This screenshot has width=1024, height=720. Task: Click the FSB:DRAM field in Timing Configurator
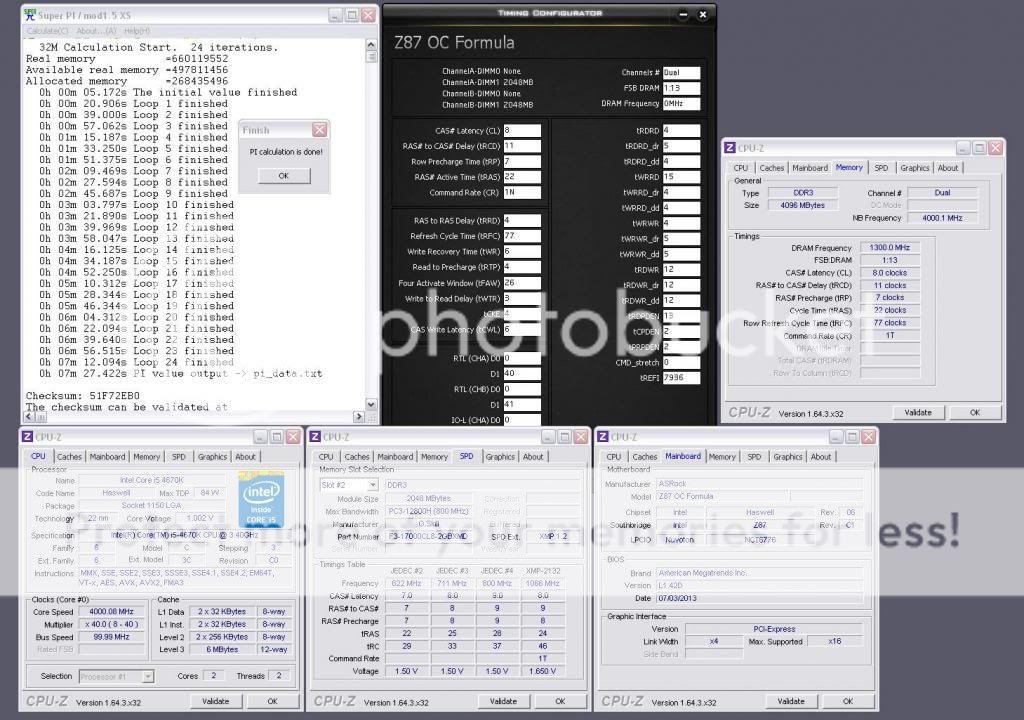[681, 88]
